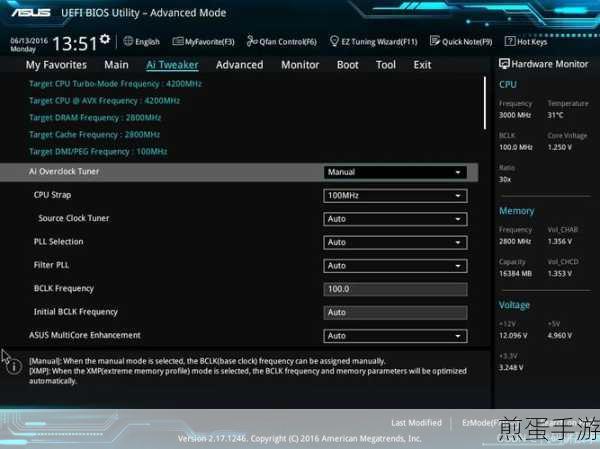
Task: Click the Memory heading in Hardware Monitor
Action: [x=517, y=211]
